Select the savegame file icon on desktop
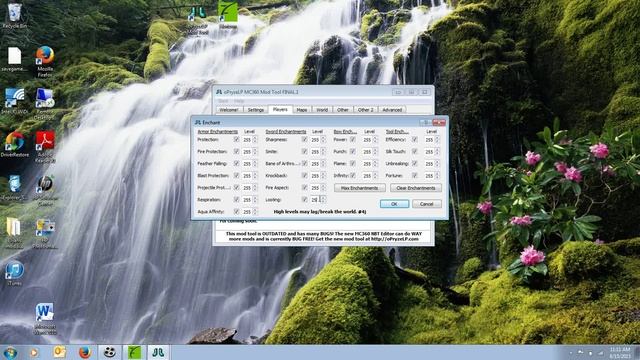The width and height of the screenshot is (640, 360). [x=14, y=59]
